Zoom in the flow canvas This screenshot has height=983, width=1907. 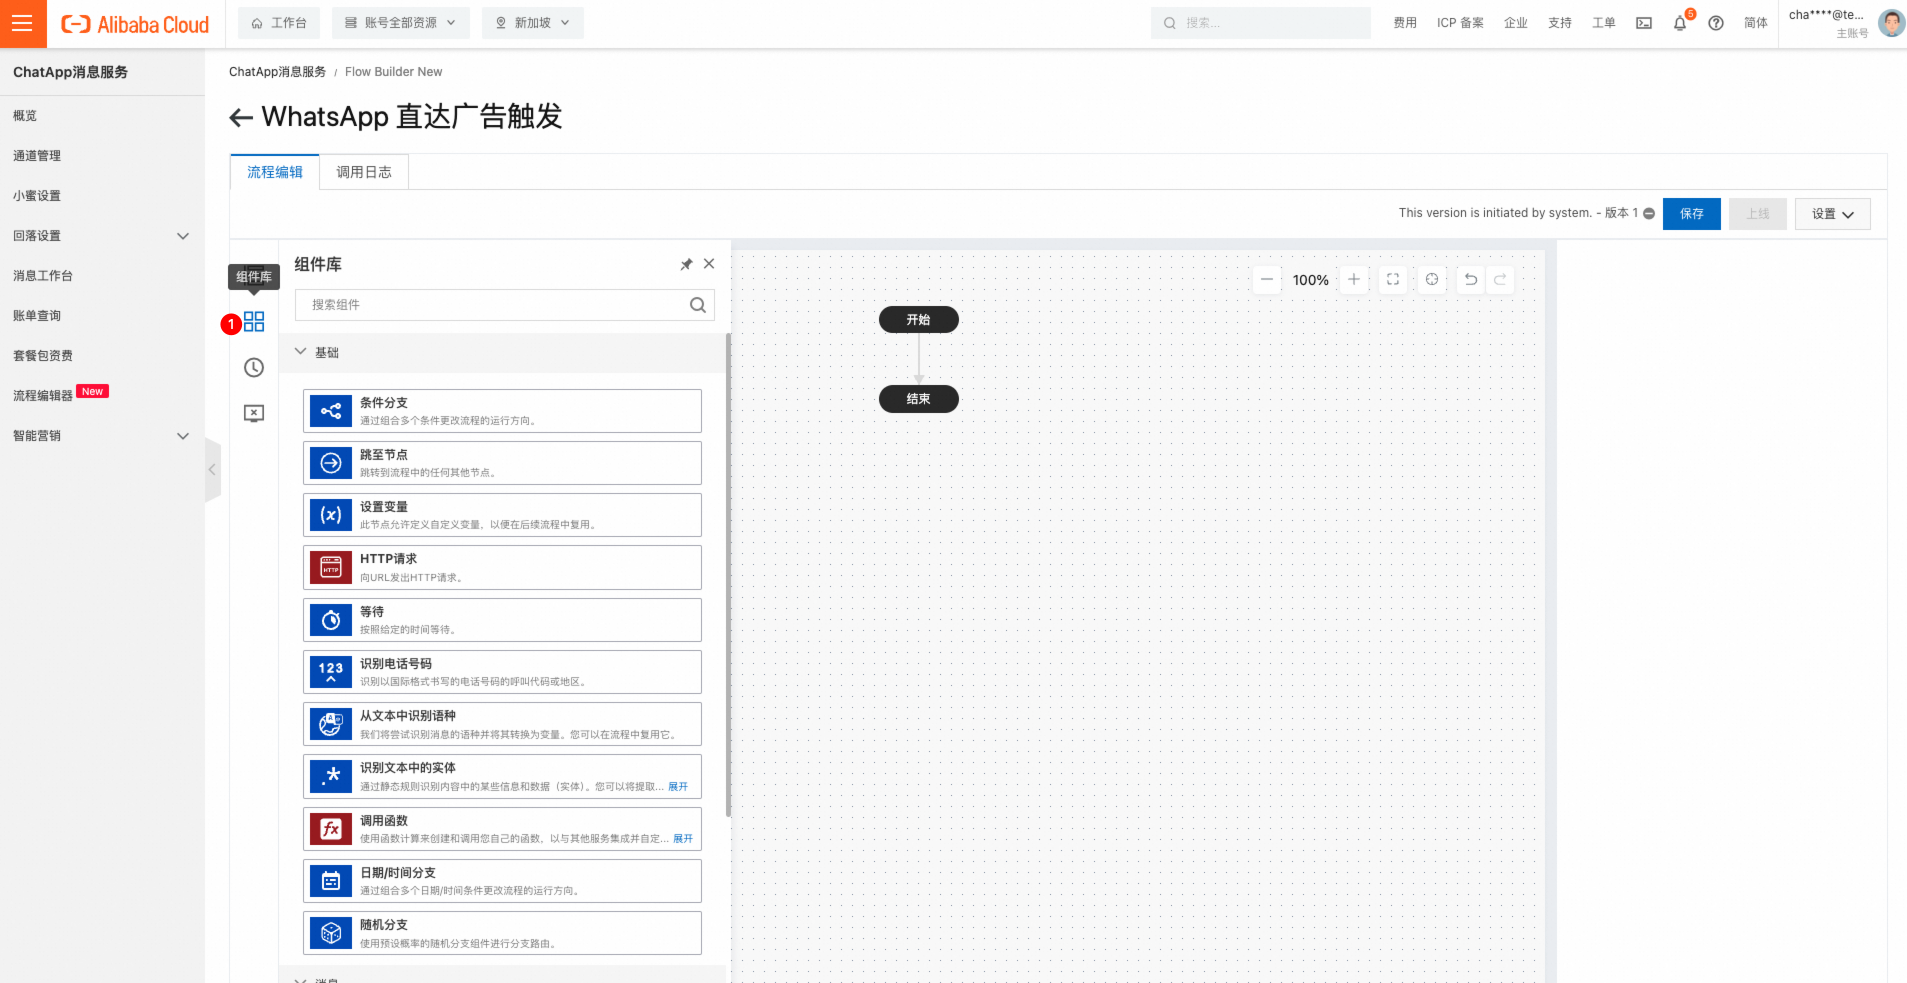click(x=1354, y=280)
